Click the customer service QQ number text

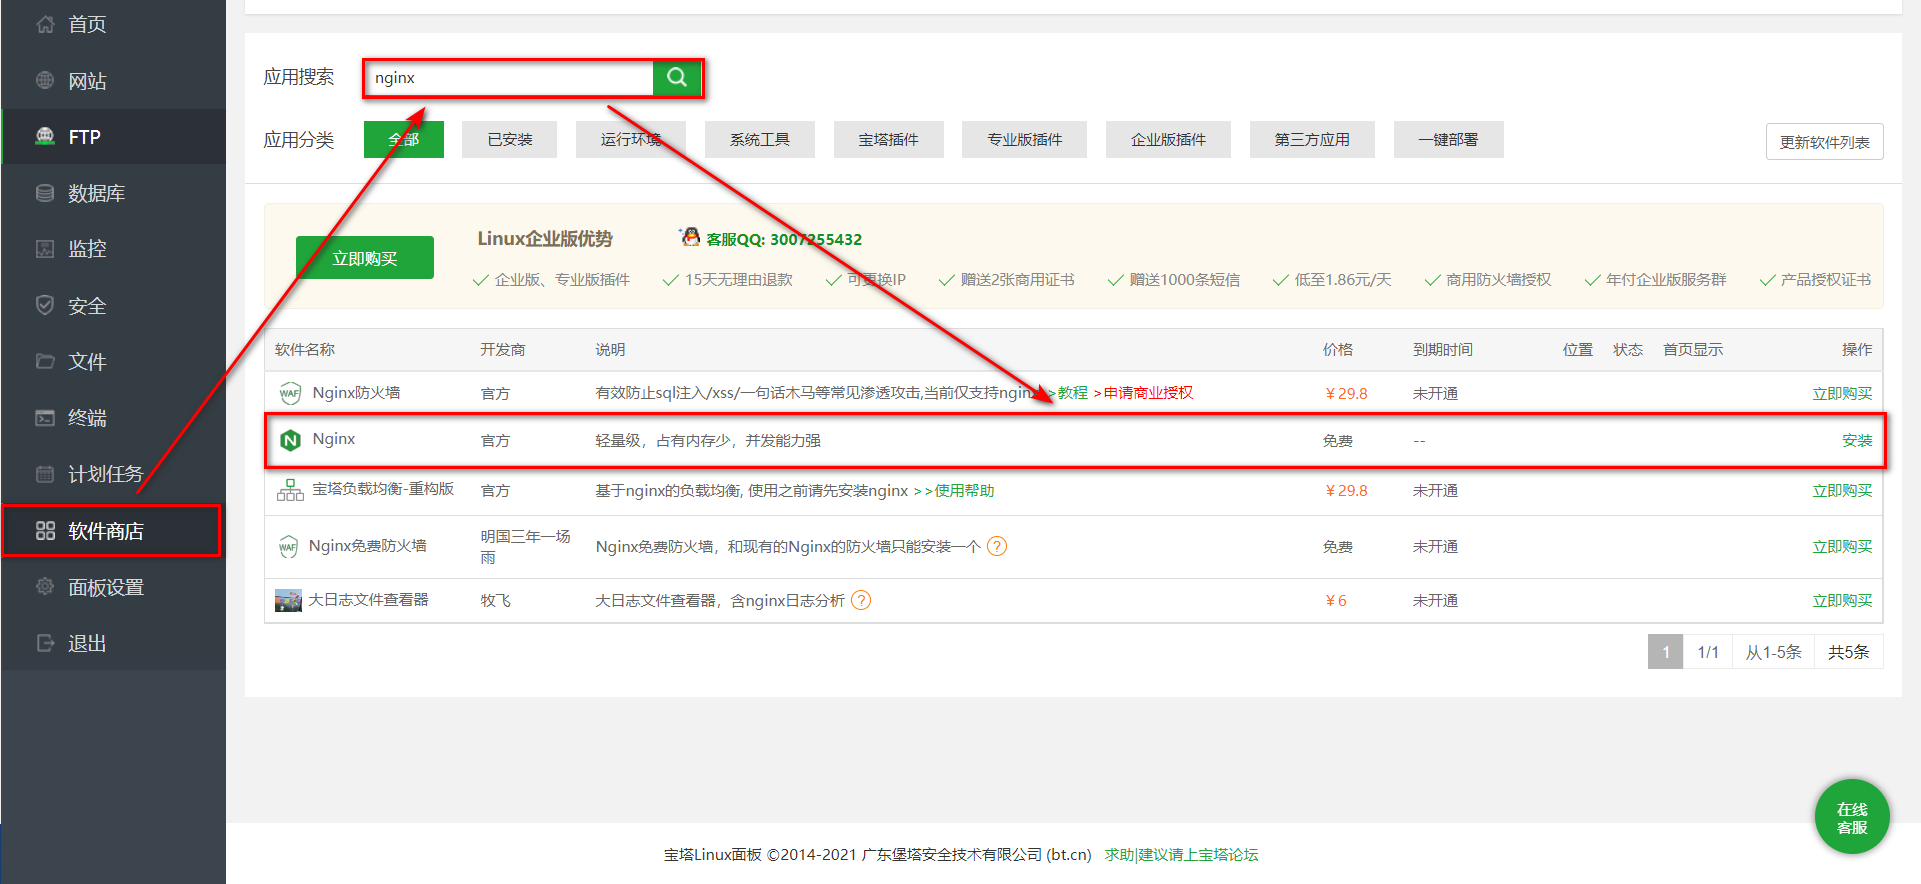pos(784,239)
